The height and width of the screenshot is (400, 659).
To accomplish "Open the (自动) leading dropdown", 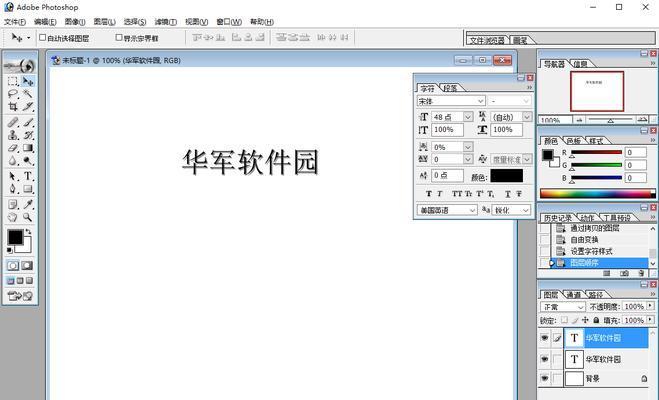I will [x=527, y=117].
